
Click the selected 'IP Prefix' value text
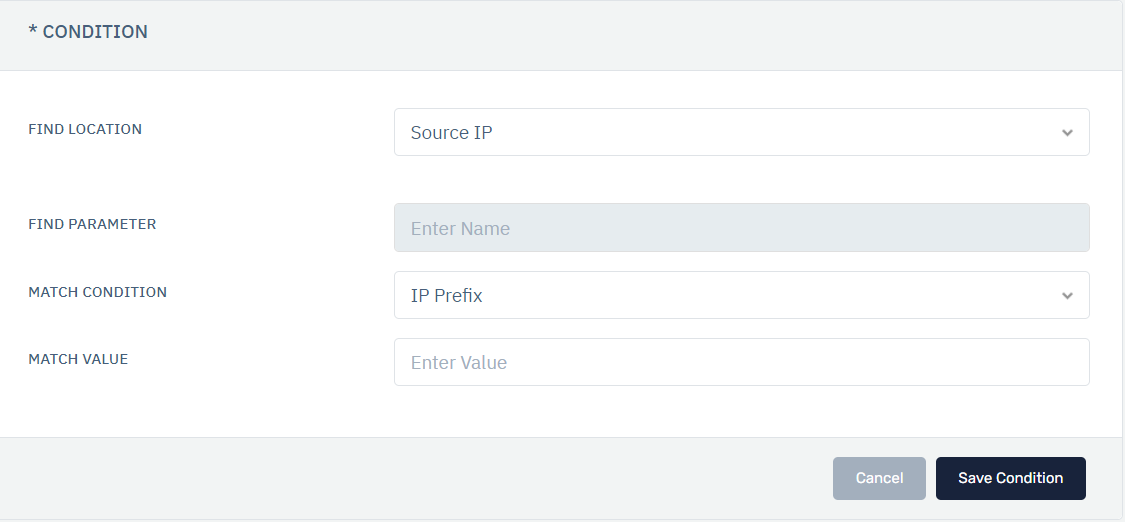[446, 295]
